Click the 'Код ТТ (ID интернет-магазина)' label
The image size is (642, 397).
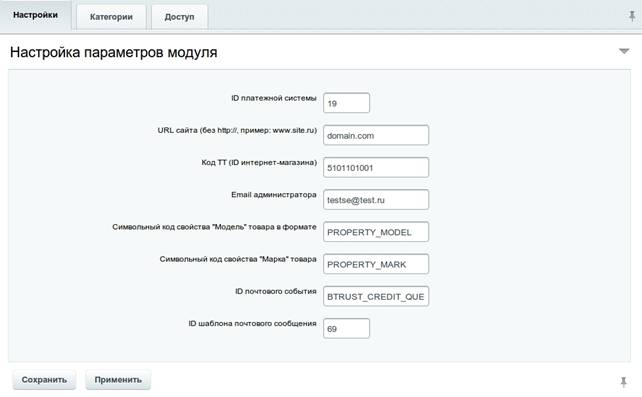259,162
